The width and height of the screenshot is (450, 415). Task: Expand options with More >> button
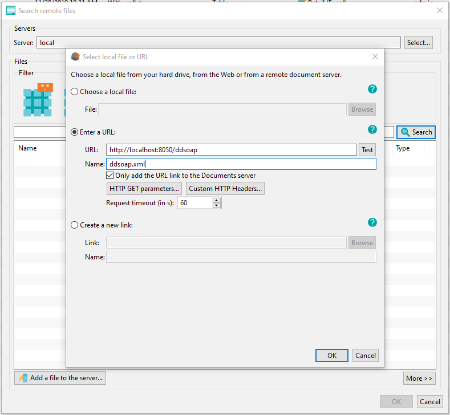pyautogui.click(x=419, y=378)
